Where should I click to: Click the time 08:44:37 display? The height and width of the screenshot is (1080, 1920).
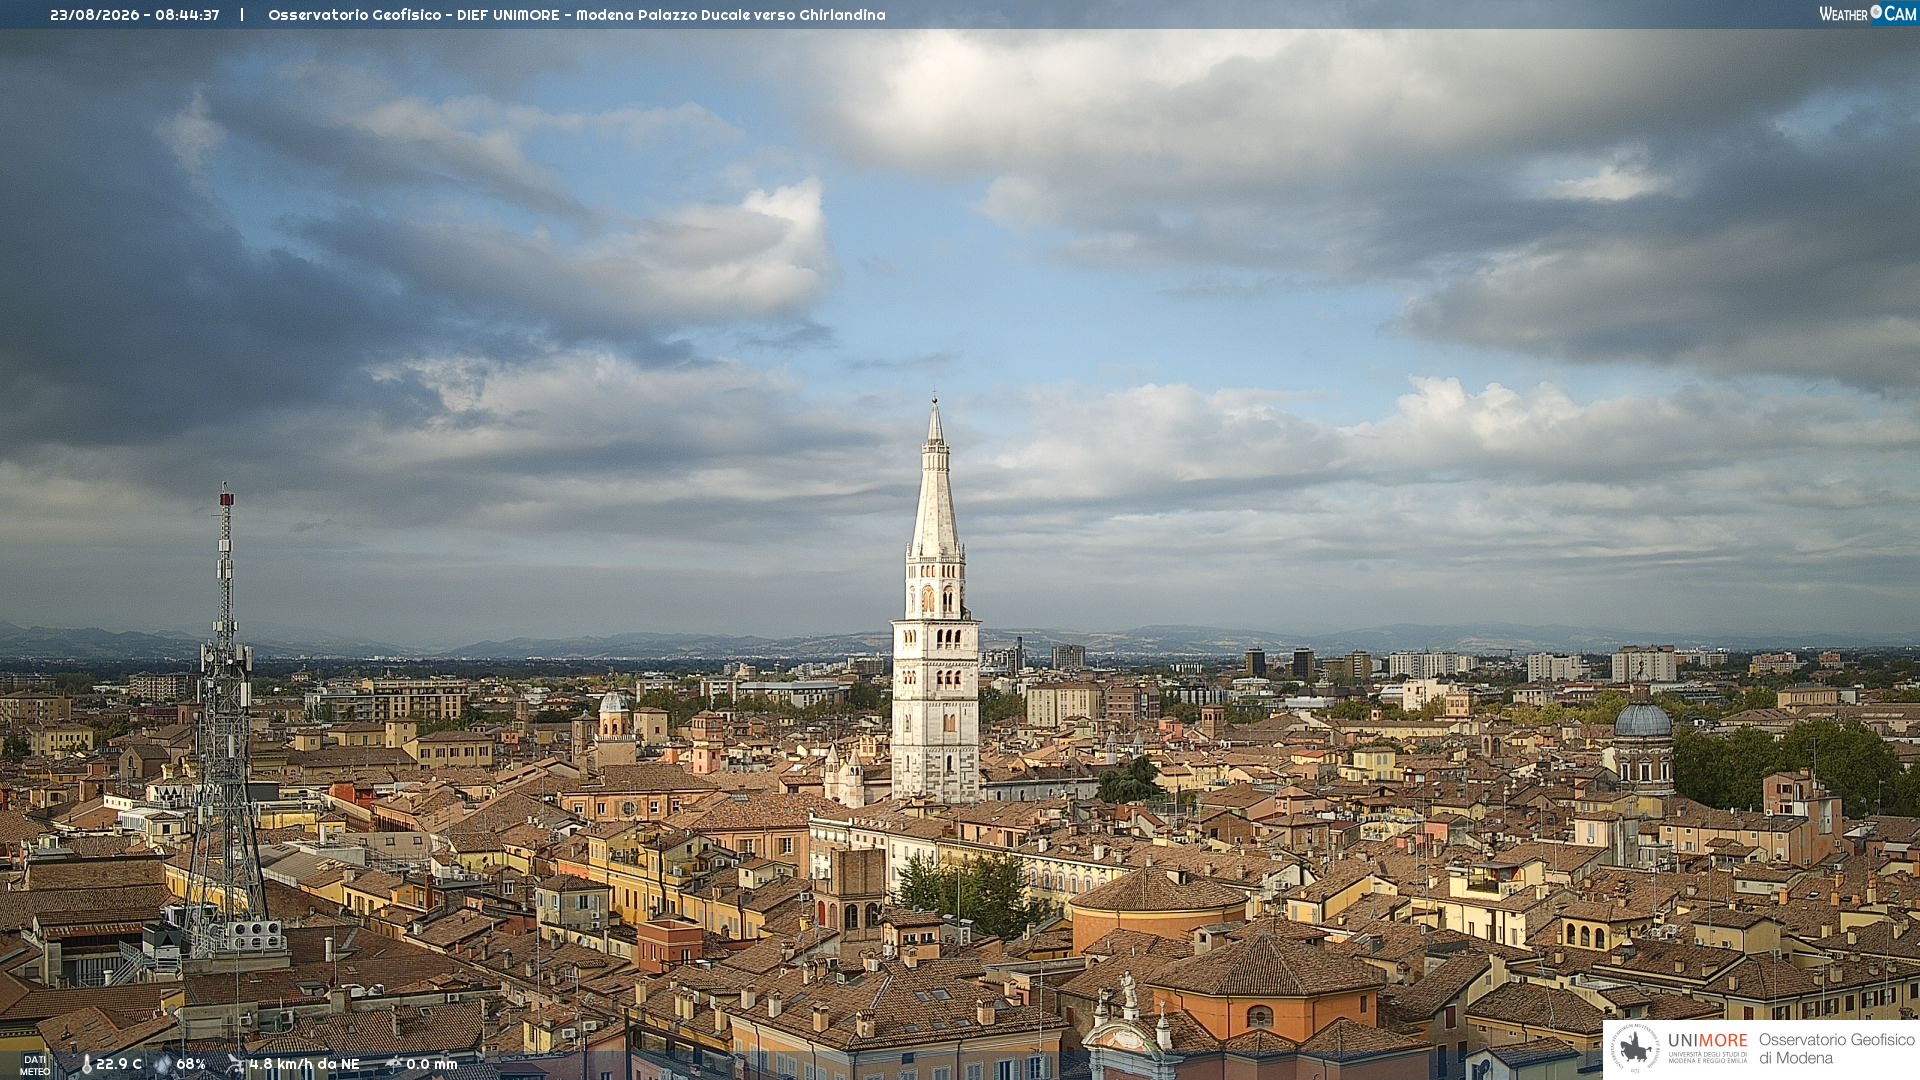(x=187, y=15)
